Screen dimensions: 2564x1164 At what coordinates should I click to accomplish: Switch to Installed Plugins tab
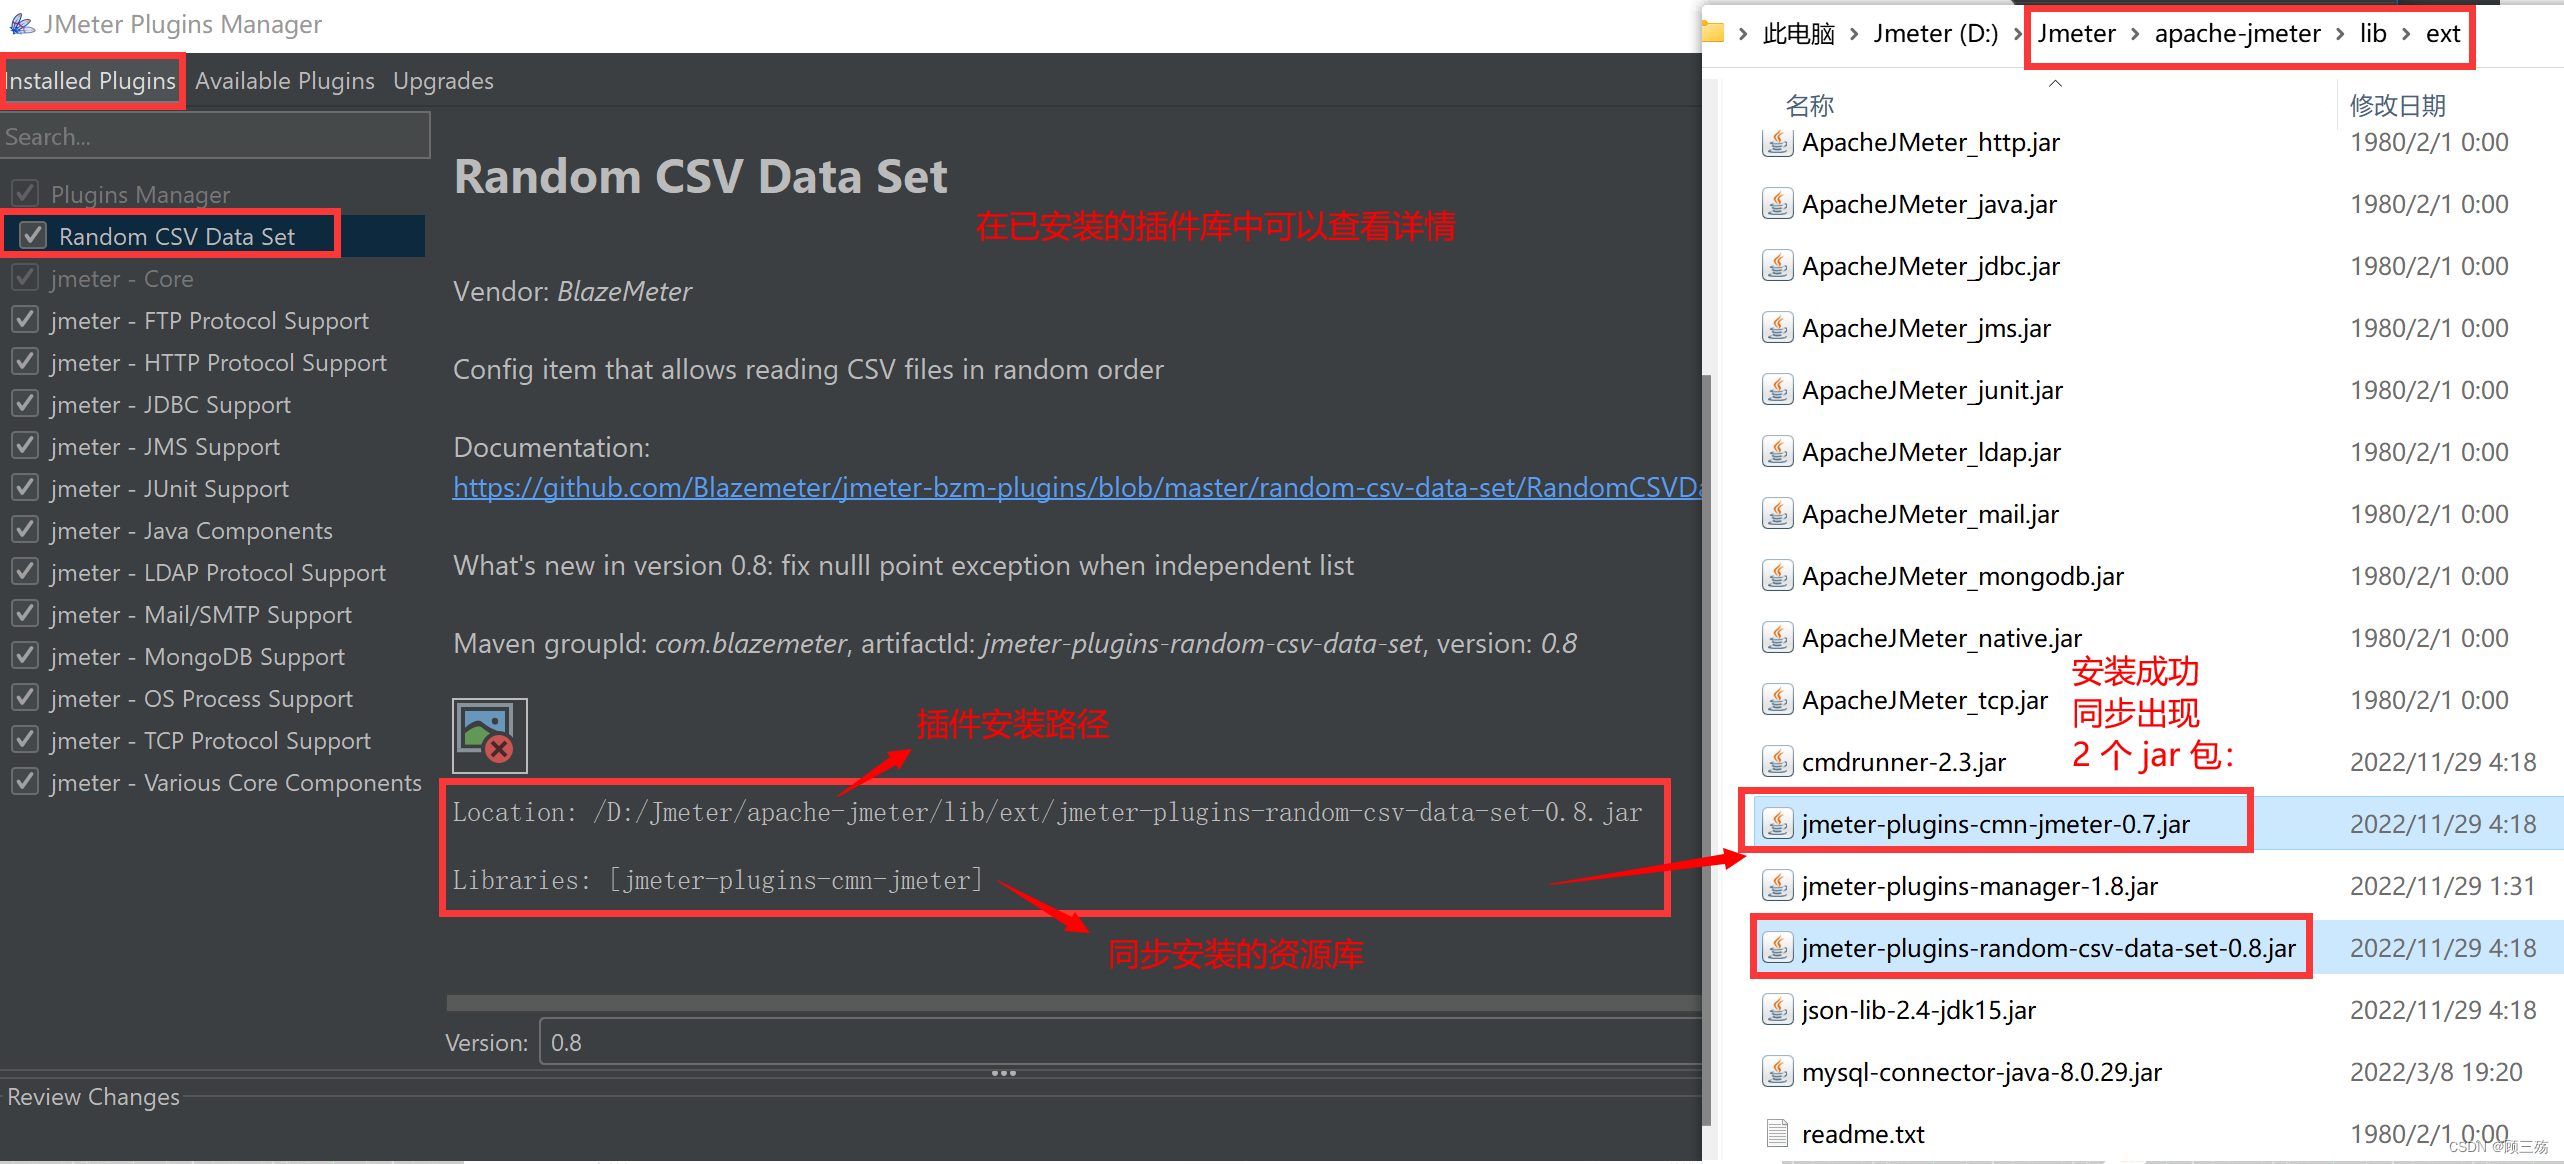pyautogui.click(x=91, y=81)
